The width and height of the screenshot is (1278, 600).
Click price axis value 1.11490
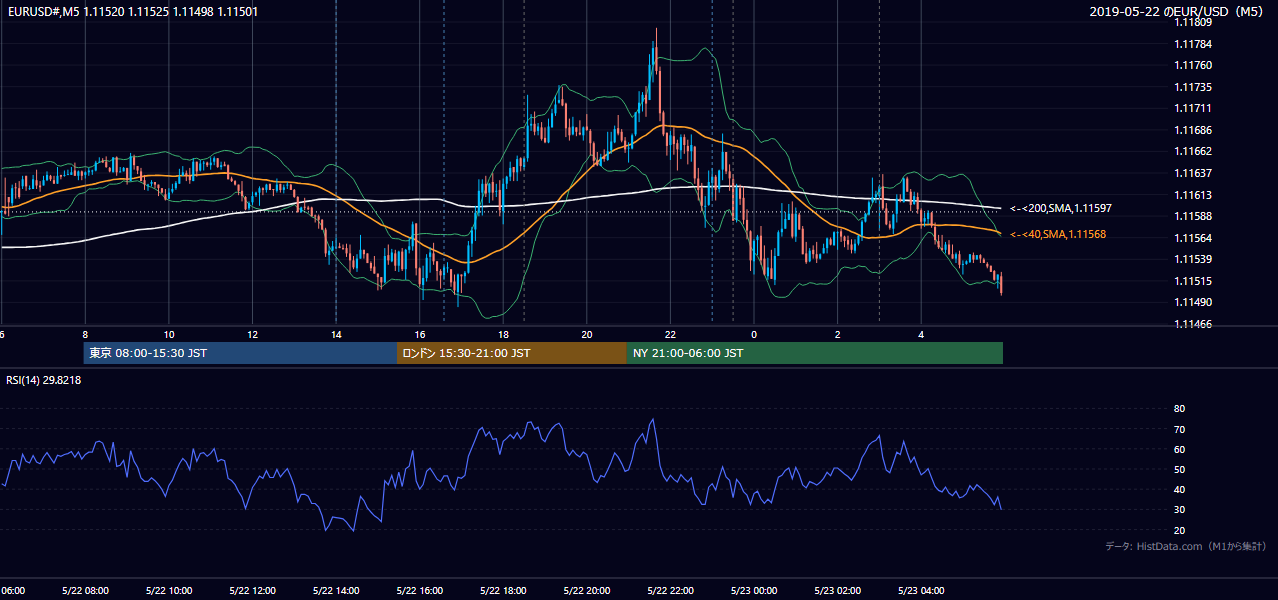point(1194,302)
